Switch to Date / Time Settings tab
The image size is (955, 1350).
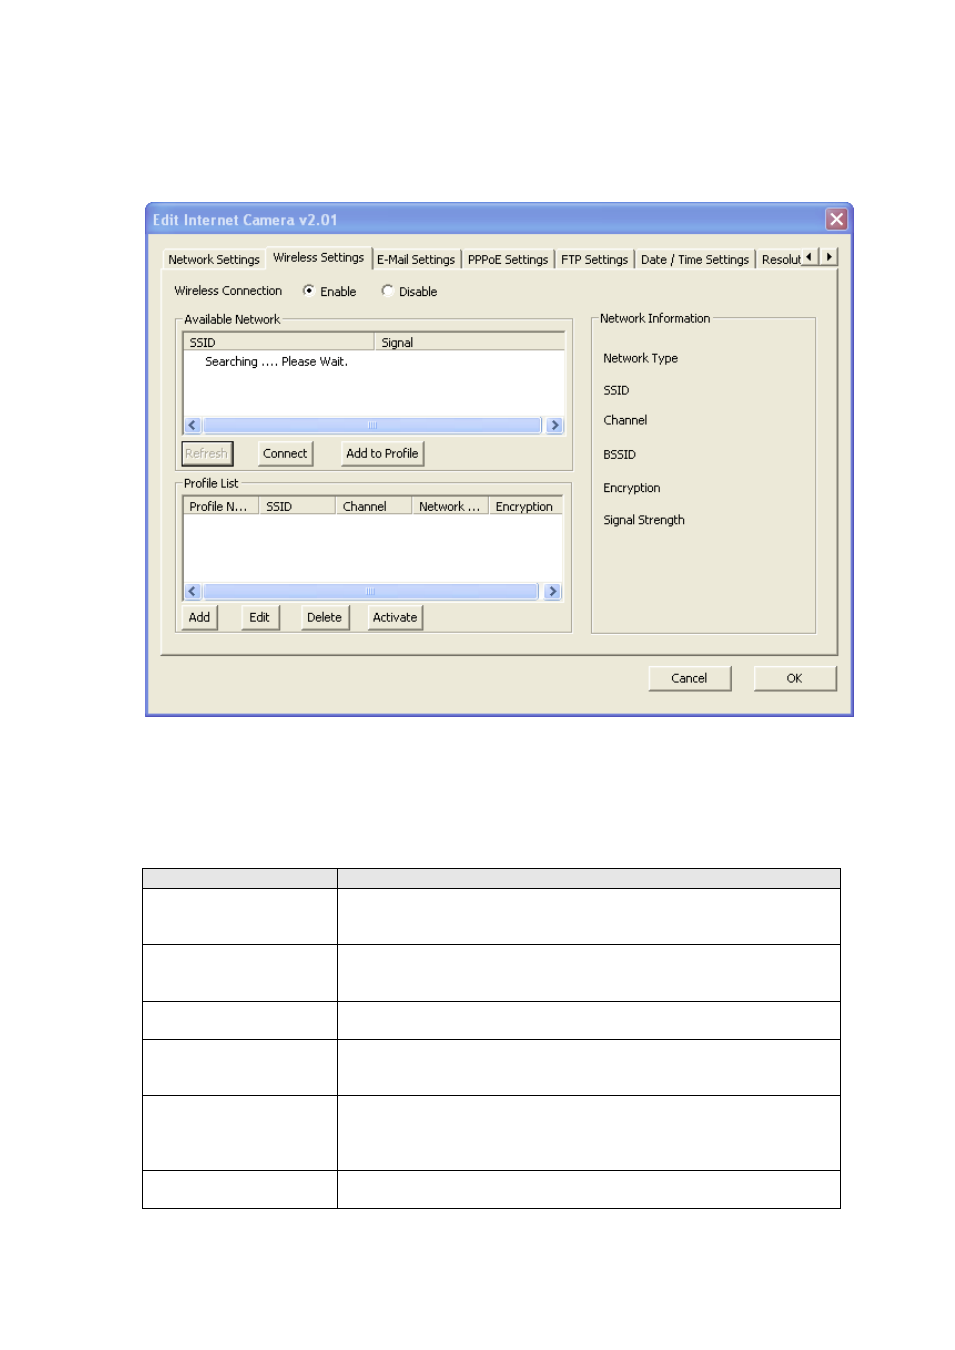(695, 259)
